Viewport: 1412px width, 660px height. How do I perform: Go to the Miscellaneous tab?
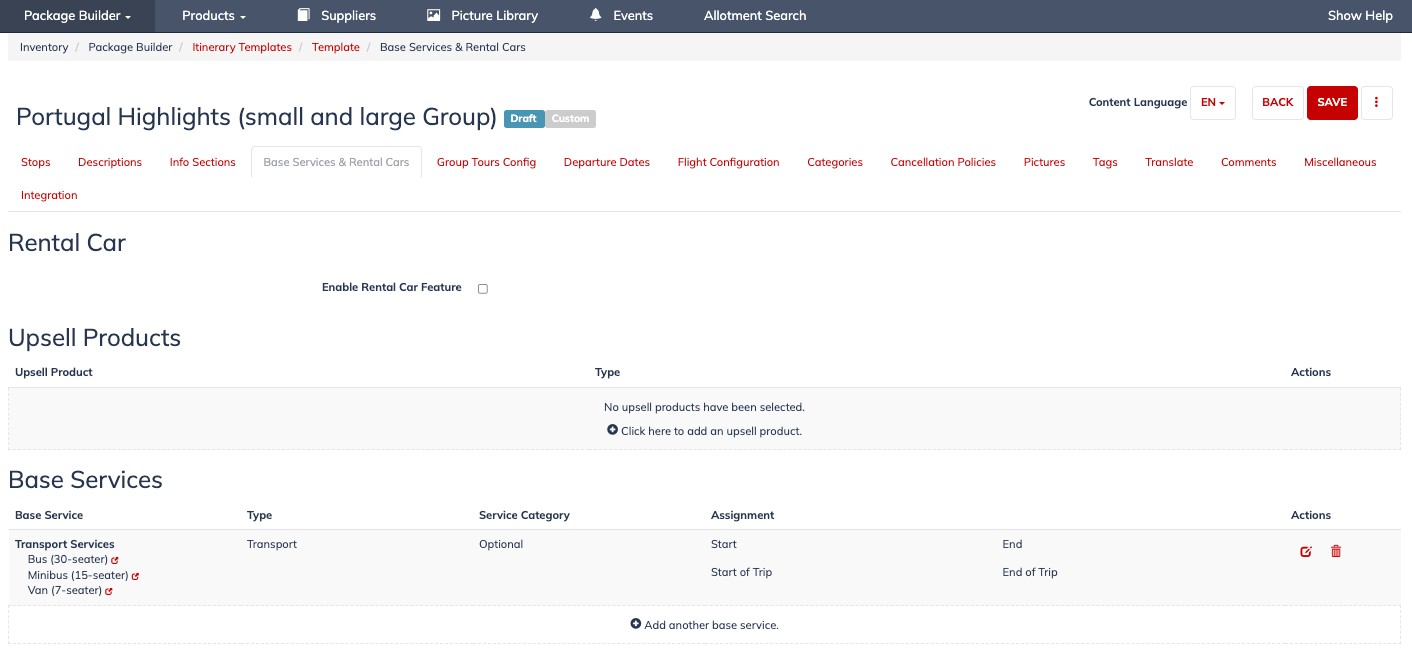click(1340, 162)
